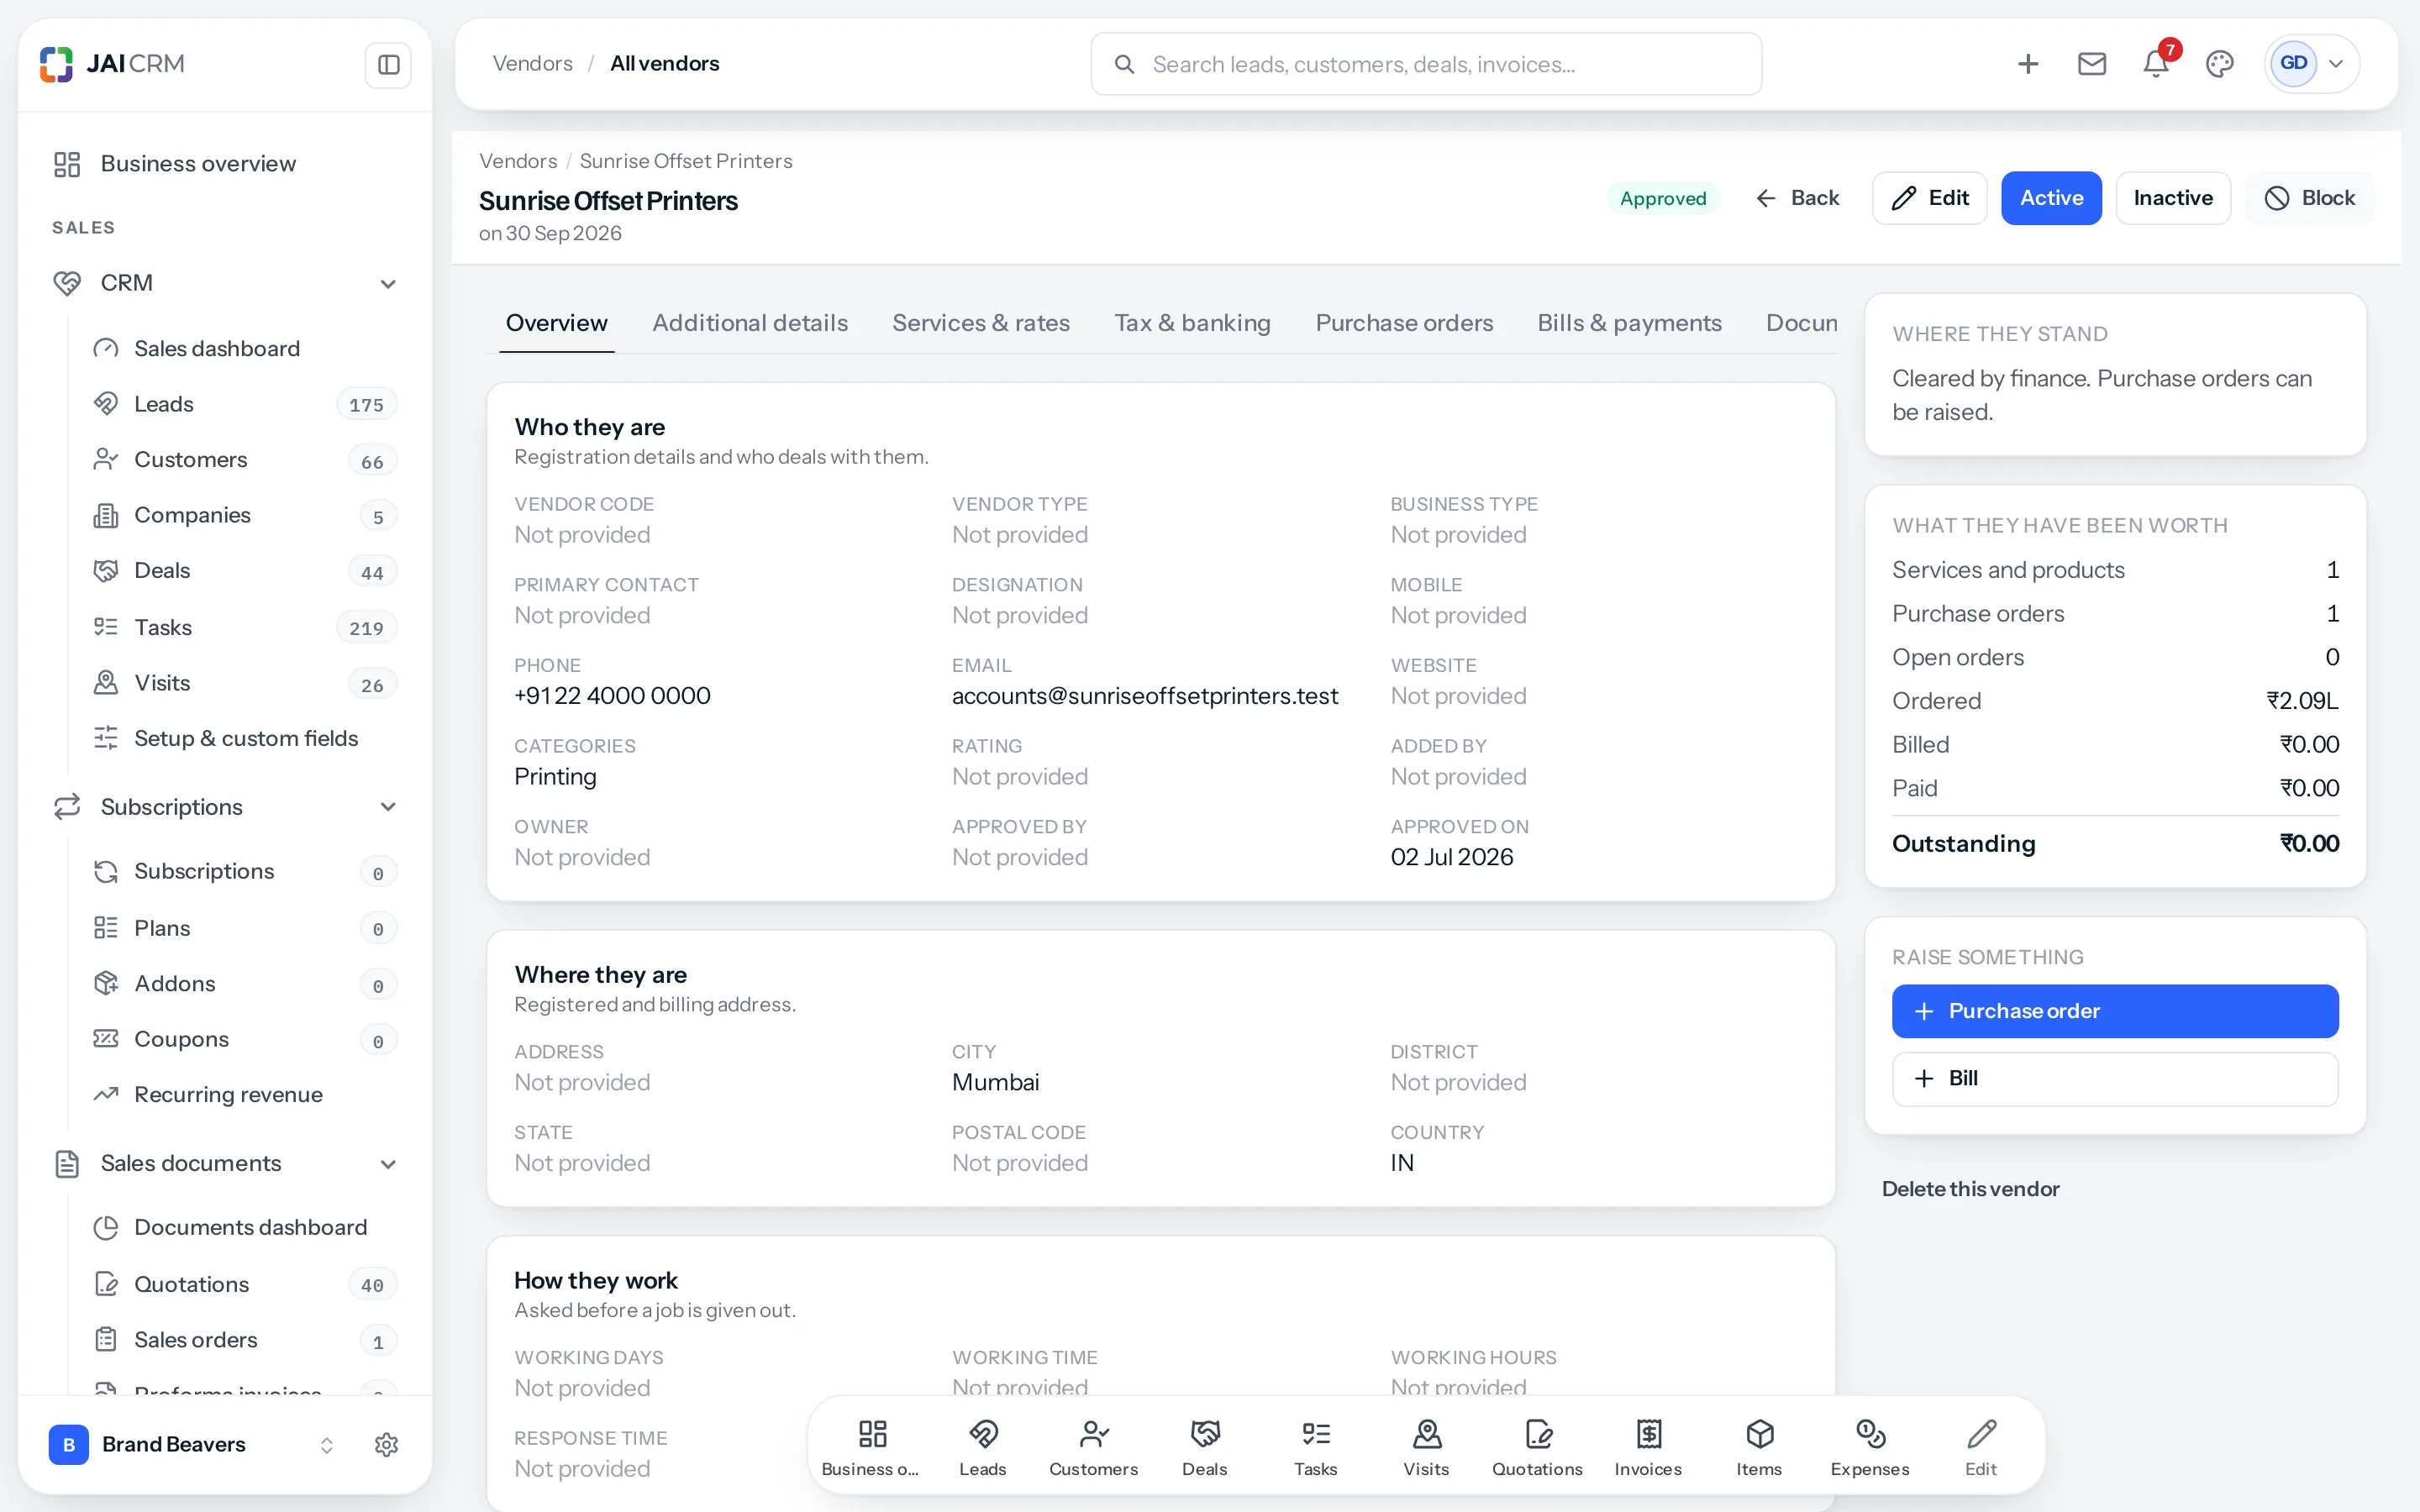Open workspace settings gear icon
The width and height of the screenshot is (2420, 1512).
(x=386, y=1444)
